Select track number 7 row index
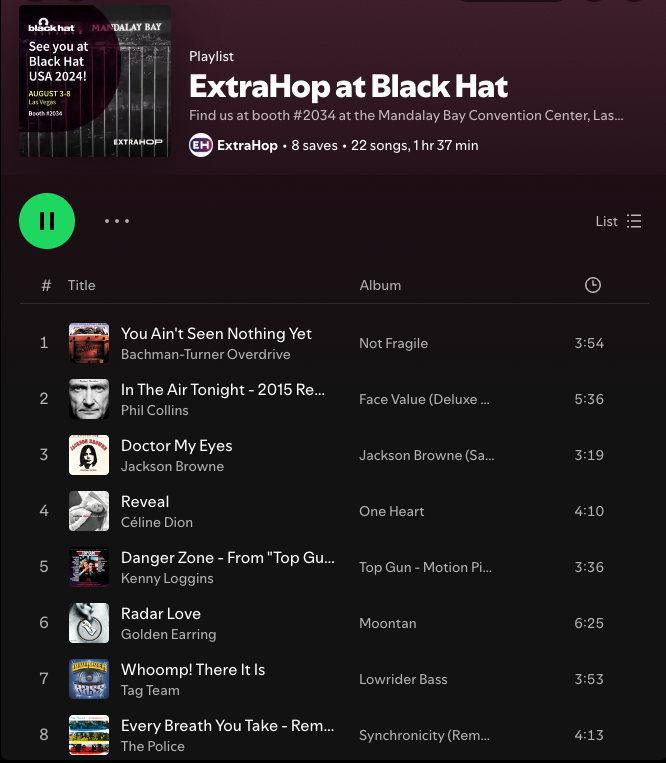The image size is (666, 763). (x=44, y=679)
